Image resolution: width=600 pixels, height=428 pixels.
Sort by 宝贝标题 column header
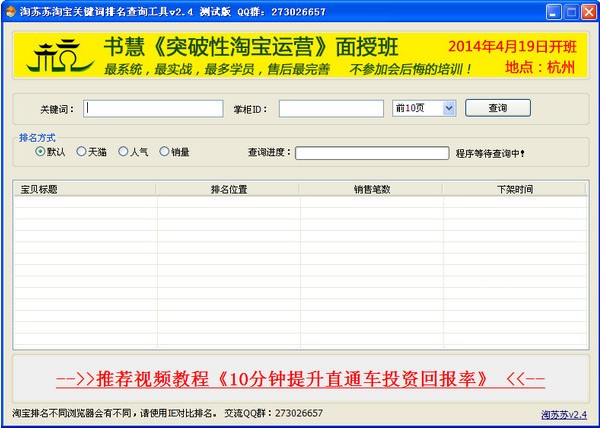85,189
